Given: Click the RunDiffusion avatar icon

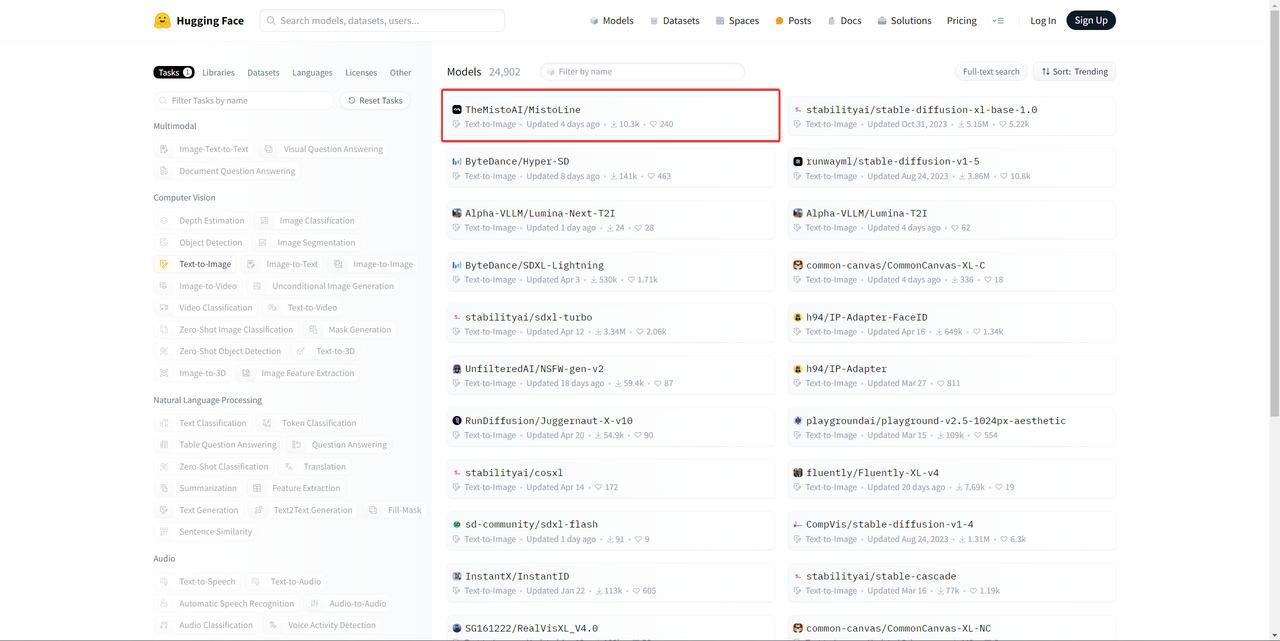Looking at the screenshot, I should 457,421.
